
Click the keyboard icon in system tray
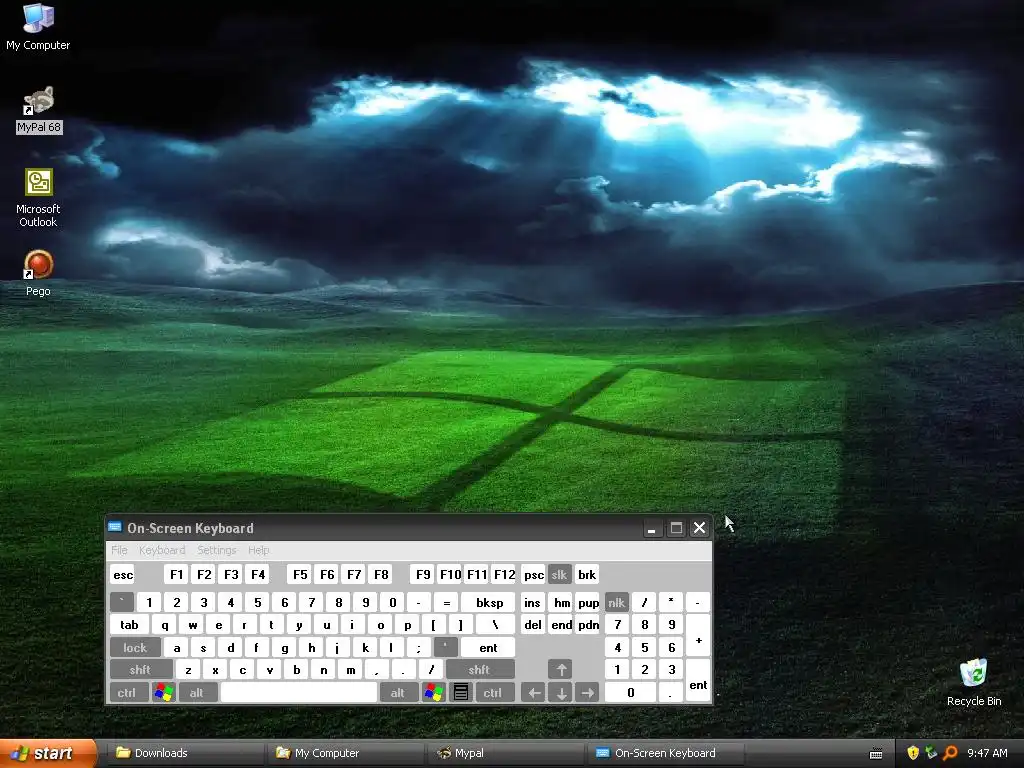pyautogui.click(x=876, y=754)
